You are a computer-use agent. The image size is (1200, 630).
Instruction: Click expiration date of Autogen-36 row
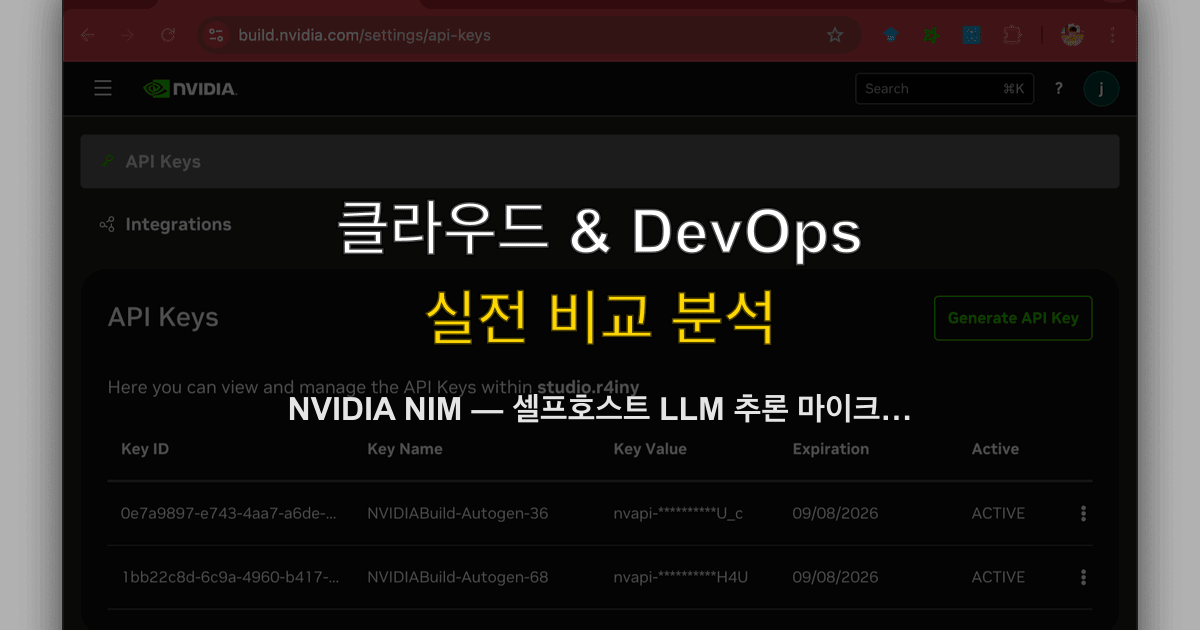point(836,514)
